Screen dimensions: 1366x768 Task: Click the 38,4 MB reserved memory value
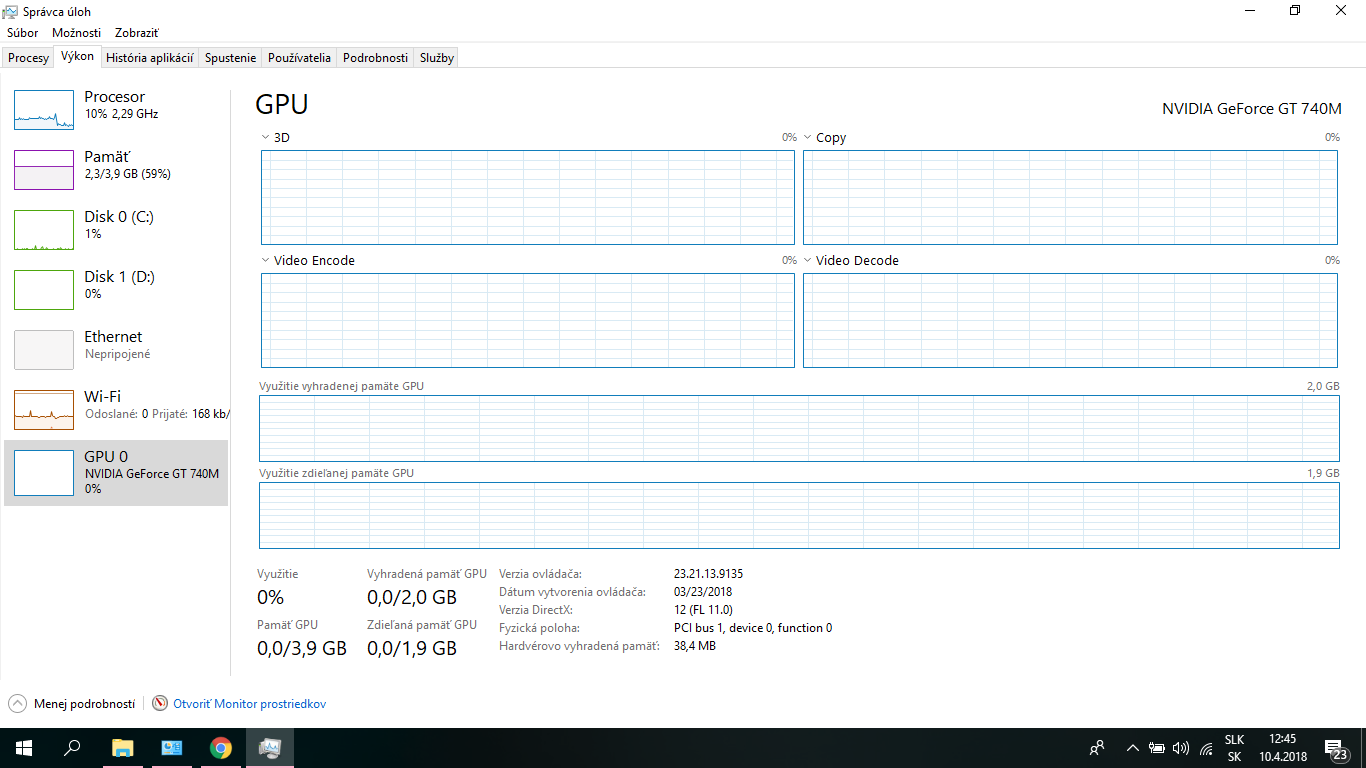click(x=695, y=646)
